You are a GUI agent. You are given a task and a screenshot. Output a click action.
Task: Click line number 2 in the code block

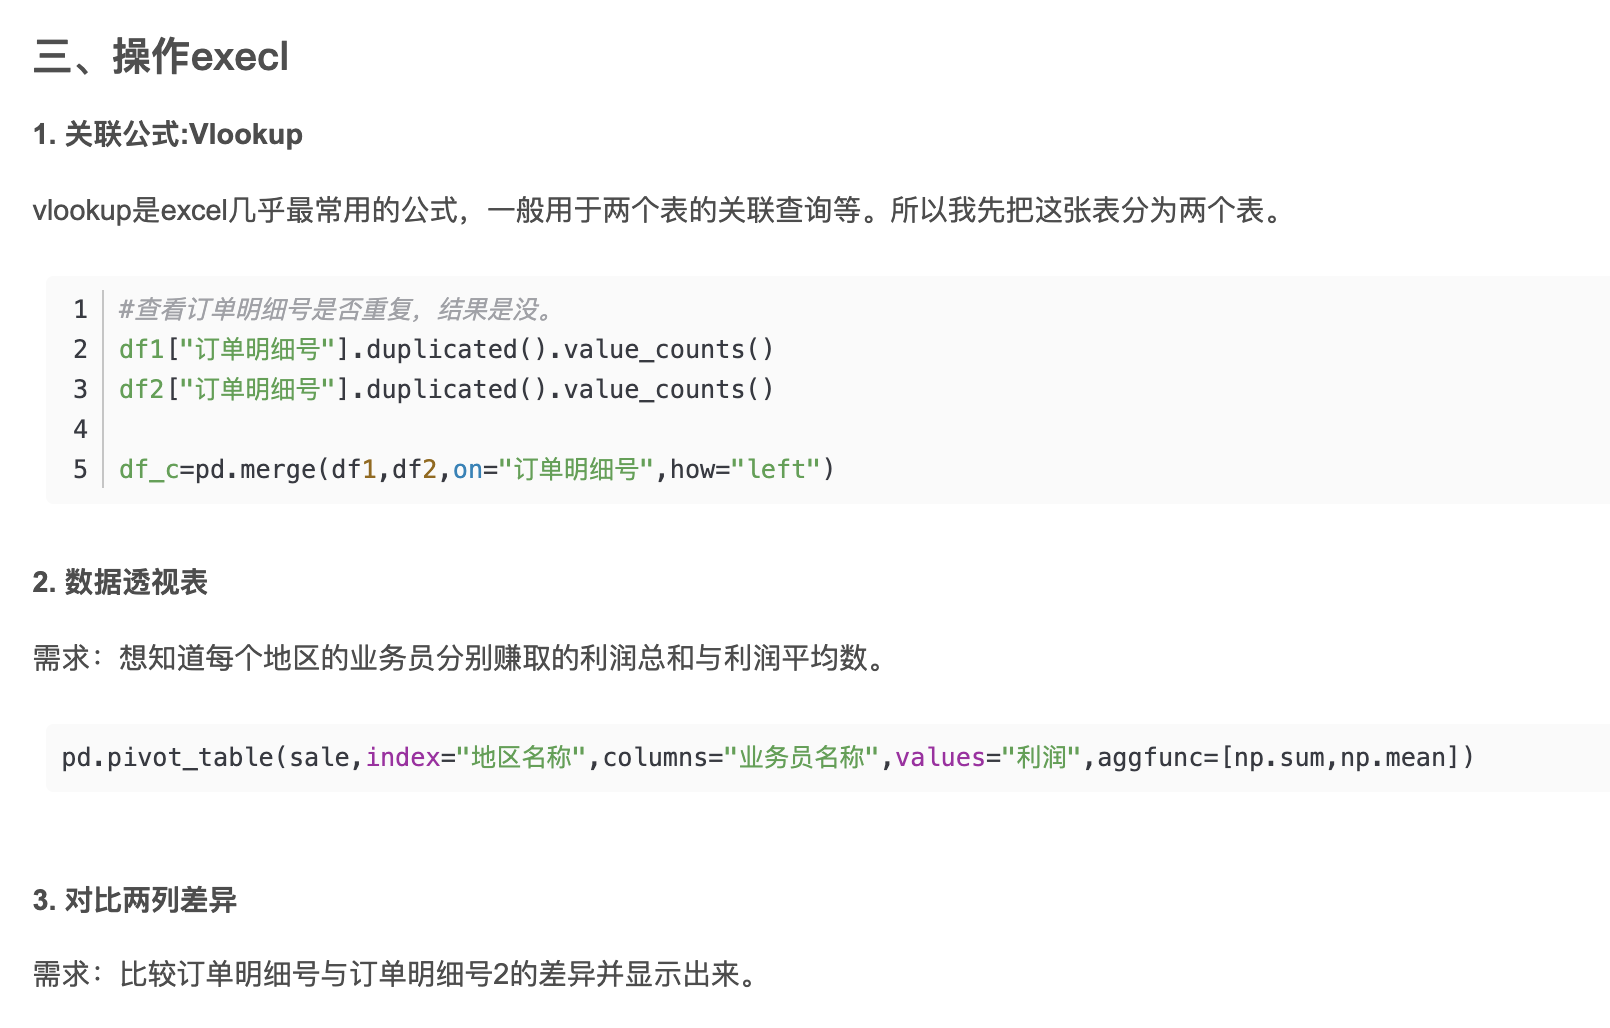(80, 349)
